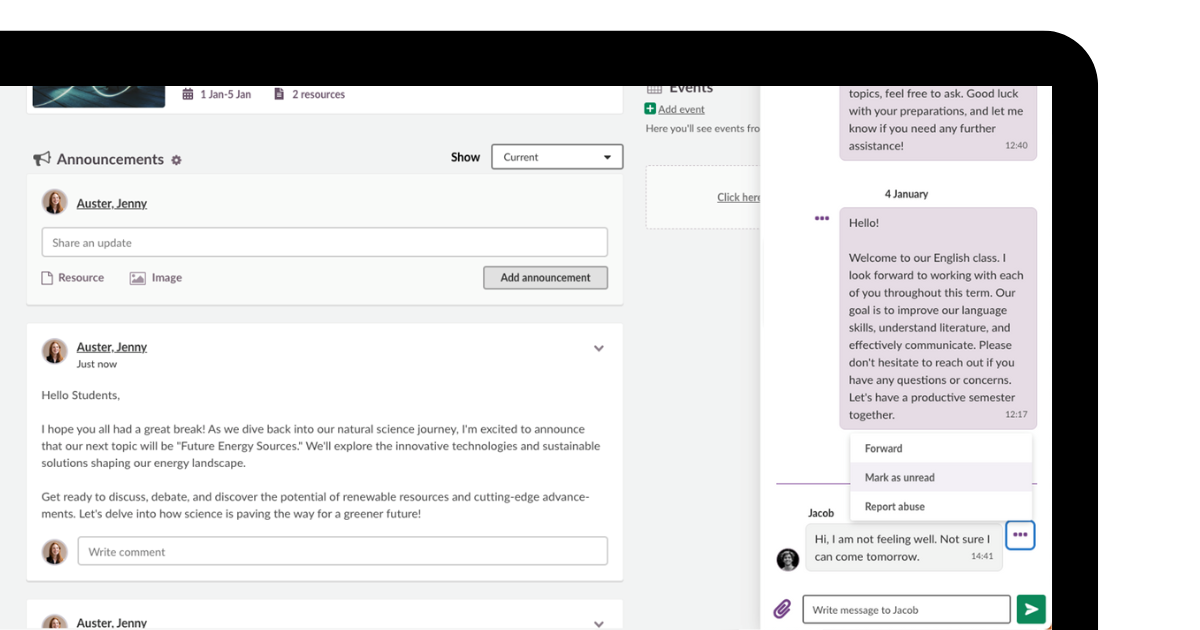
Task: Click Jacob's profile avatar in chat
Action: point(788,559)
